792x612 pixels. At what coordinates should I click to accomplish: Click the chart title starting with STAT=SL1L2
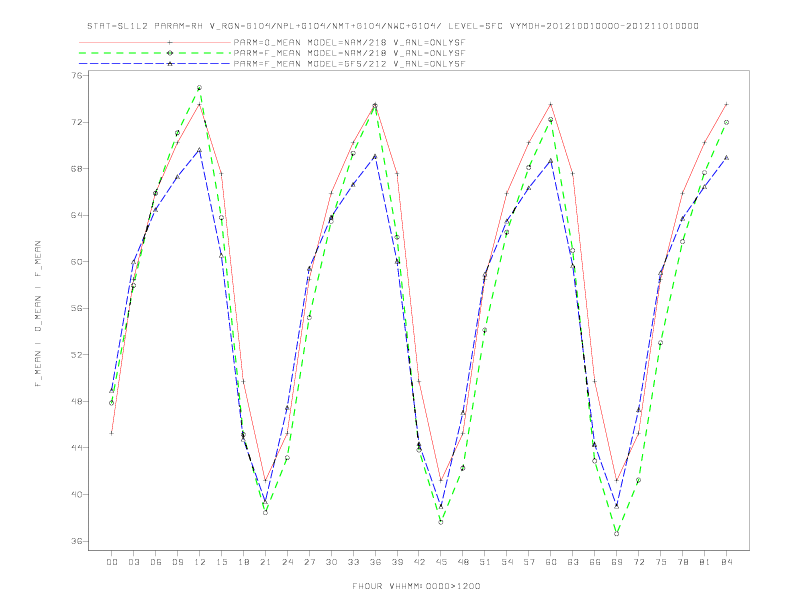click(x=393, y=26)
